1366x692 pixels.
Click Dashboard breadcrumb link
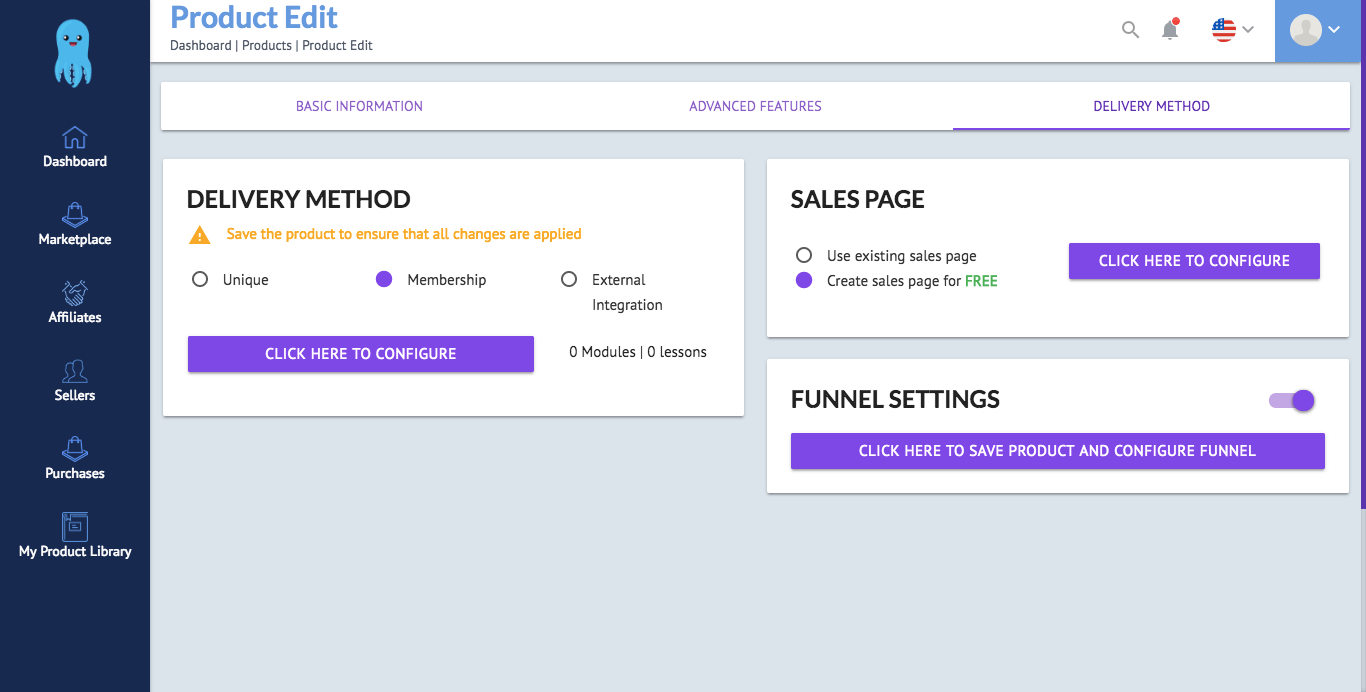pyautogui.click(x=201, y=45)
